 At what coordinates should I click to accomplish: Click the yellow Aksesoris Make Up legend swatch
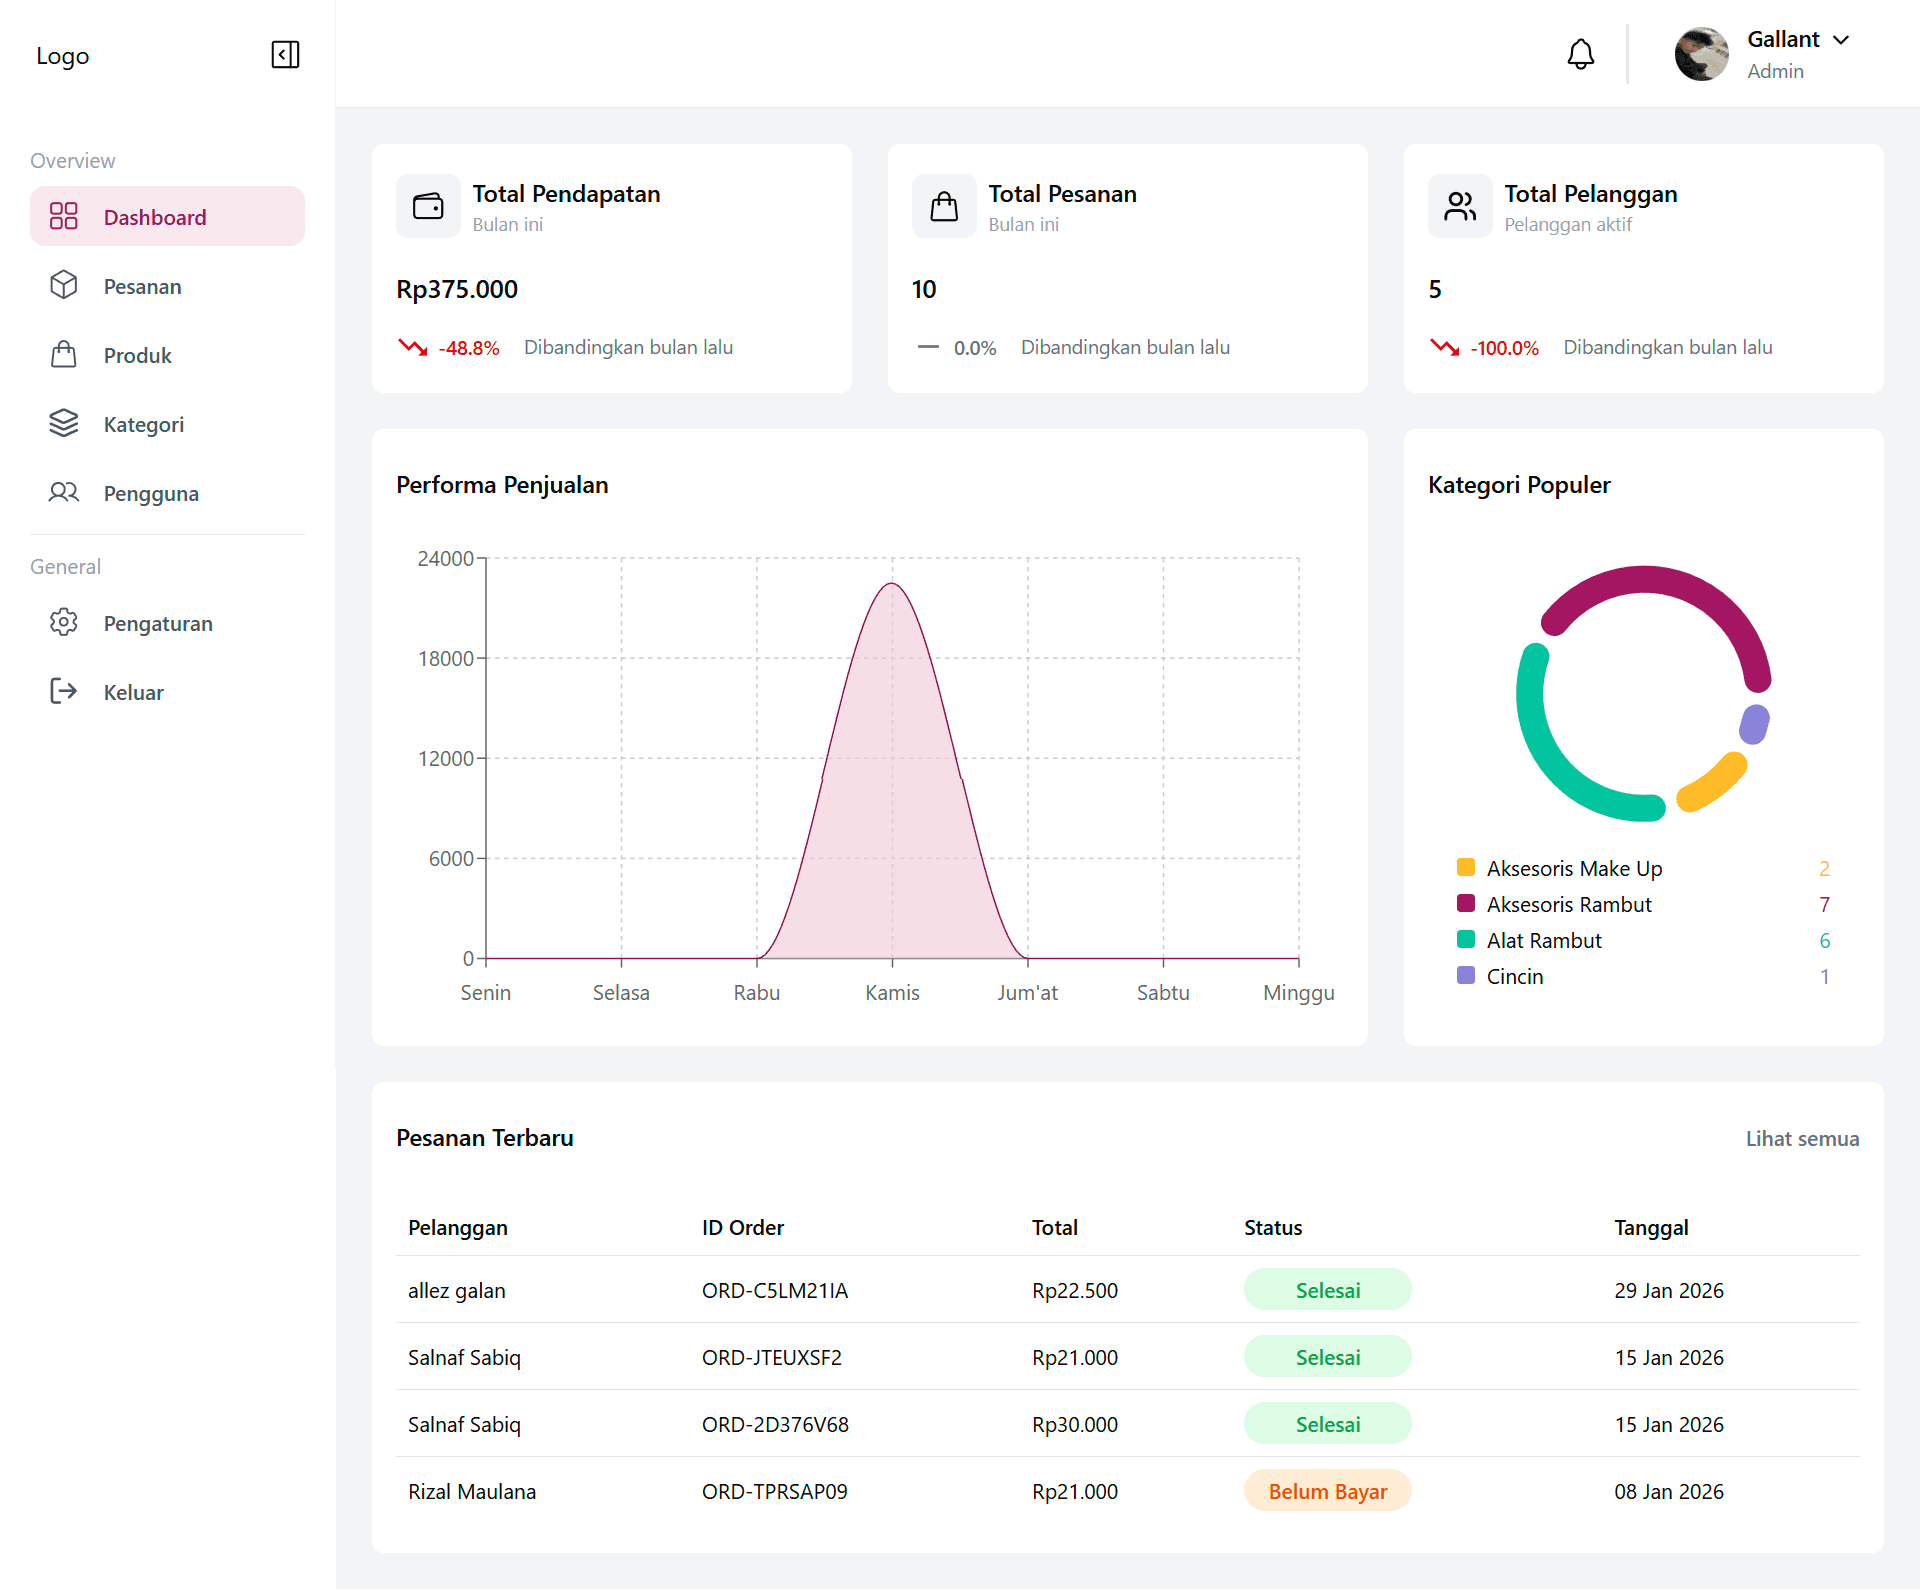click(x=1466, y=867)
